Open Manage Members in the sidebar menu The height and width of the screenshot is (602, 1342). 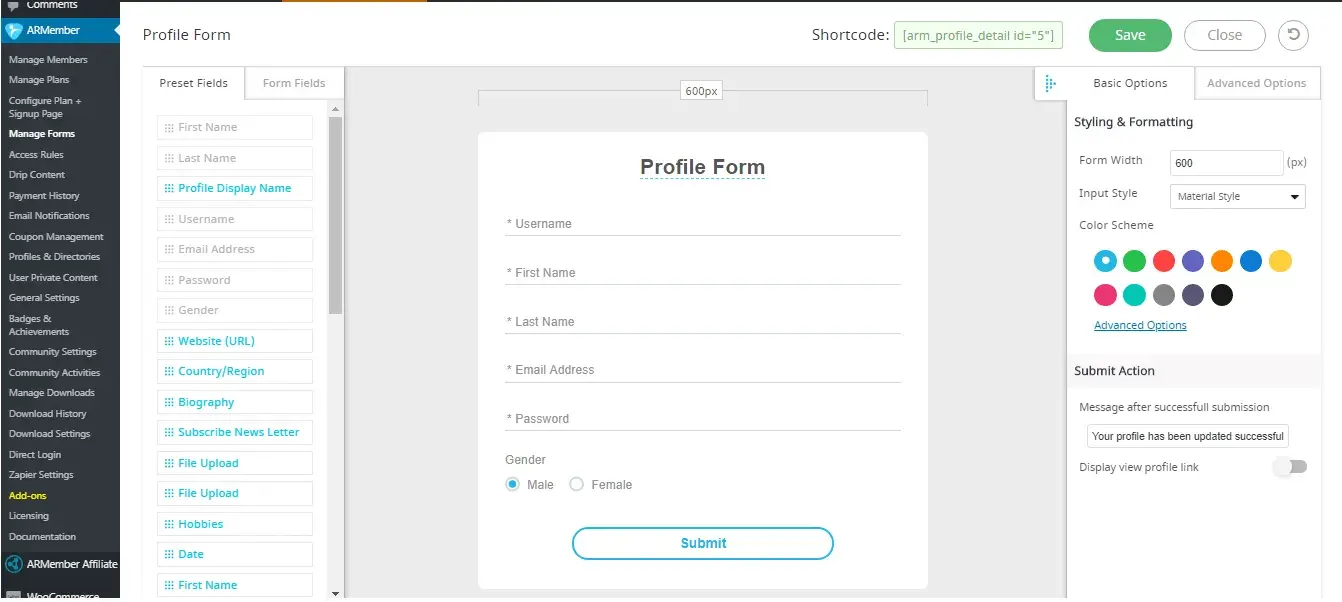pyautogui.click(x=48, y=60)
